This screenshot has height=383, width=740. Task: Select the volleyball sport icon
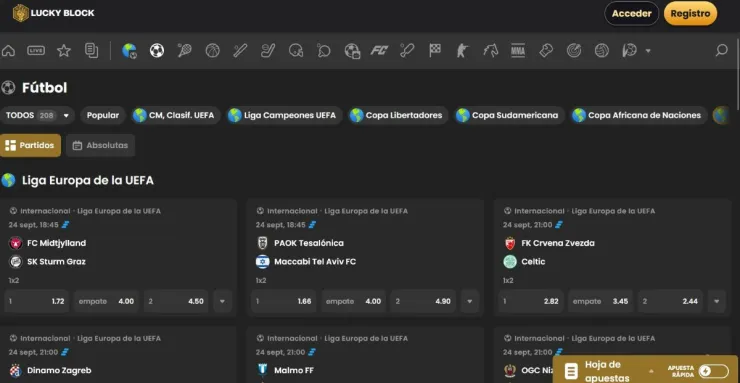602,50
